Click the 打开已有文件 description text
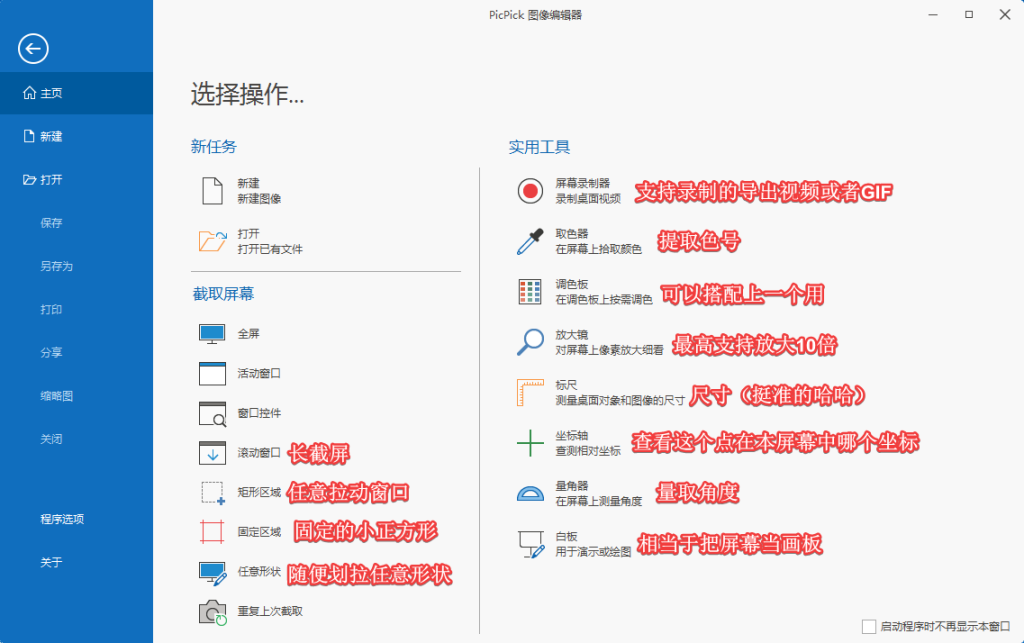The width and height of the screenshot is (1024, 643). (x=270, y=249)
